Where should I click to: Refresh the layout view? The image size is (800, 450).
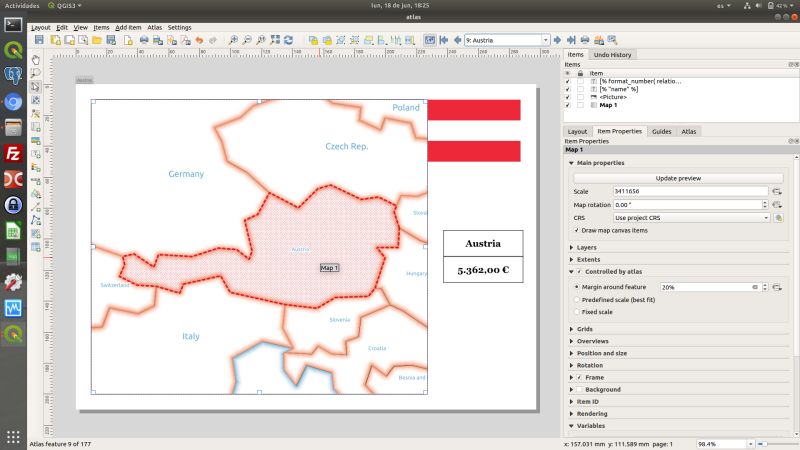[x=289, y=40]
